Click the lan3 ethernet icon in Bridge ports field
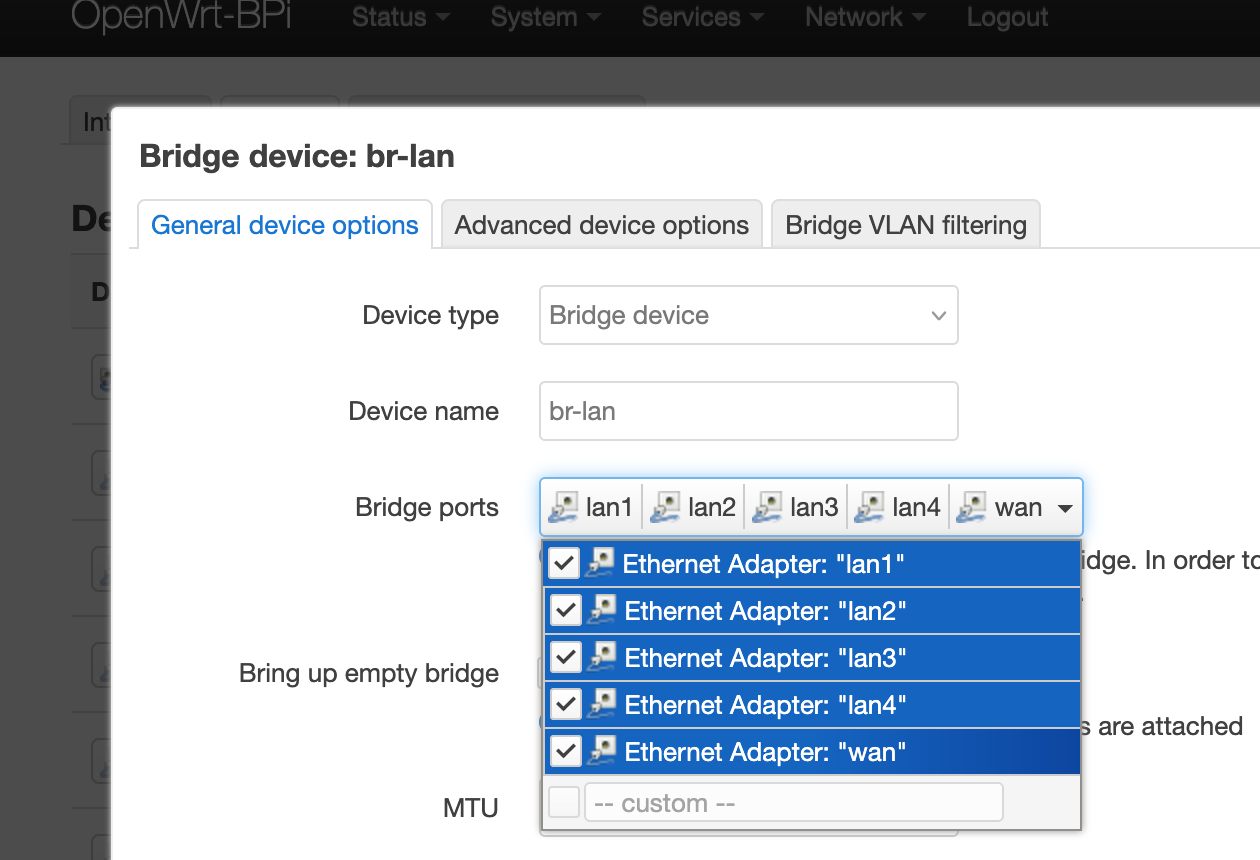The image size is (1260, 860). point(767,508)
